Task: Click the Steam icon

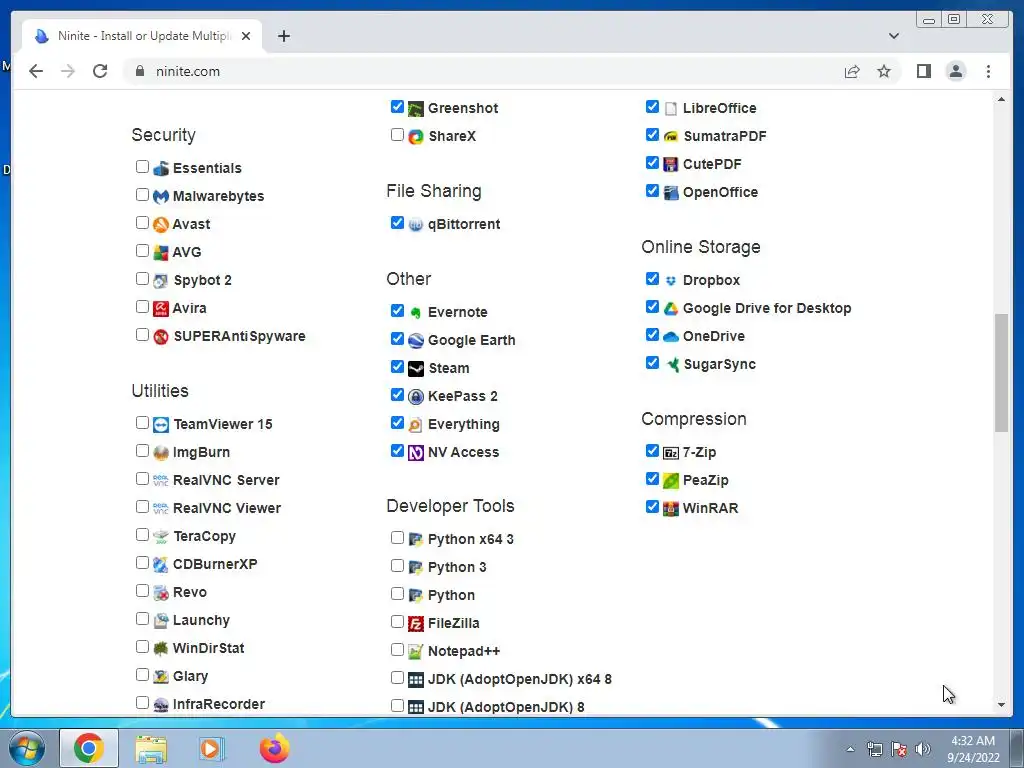Action: click(x=416, y=369)
